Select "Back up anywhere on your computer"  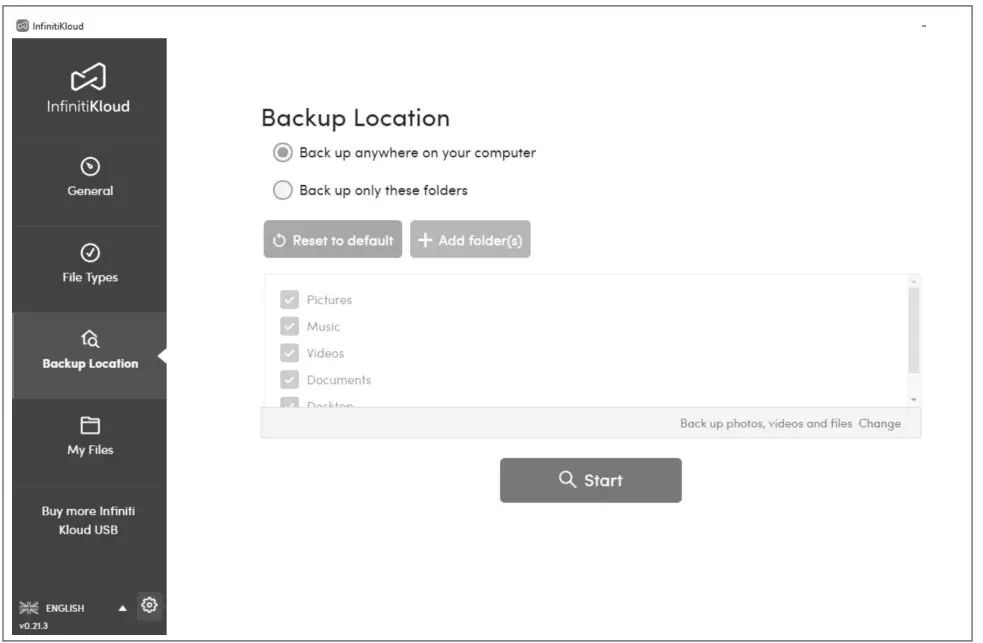point(283,153)
